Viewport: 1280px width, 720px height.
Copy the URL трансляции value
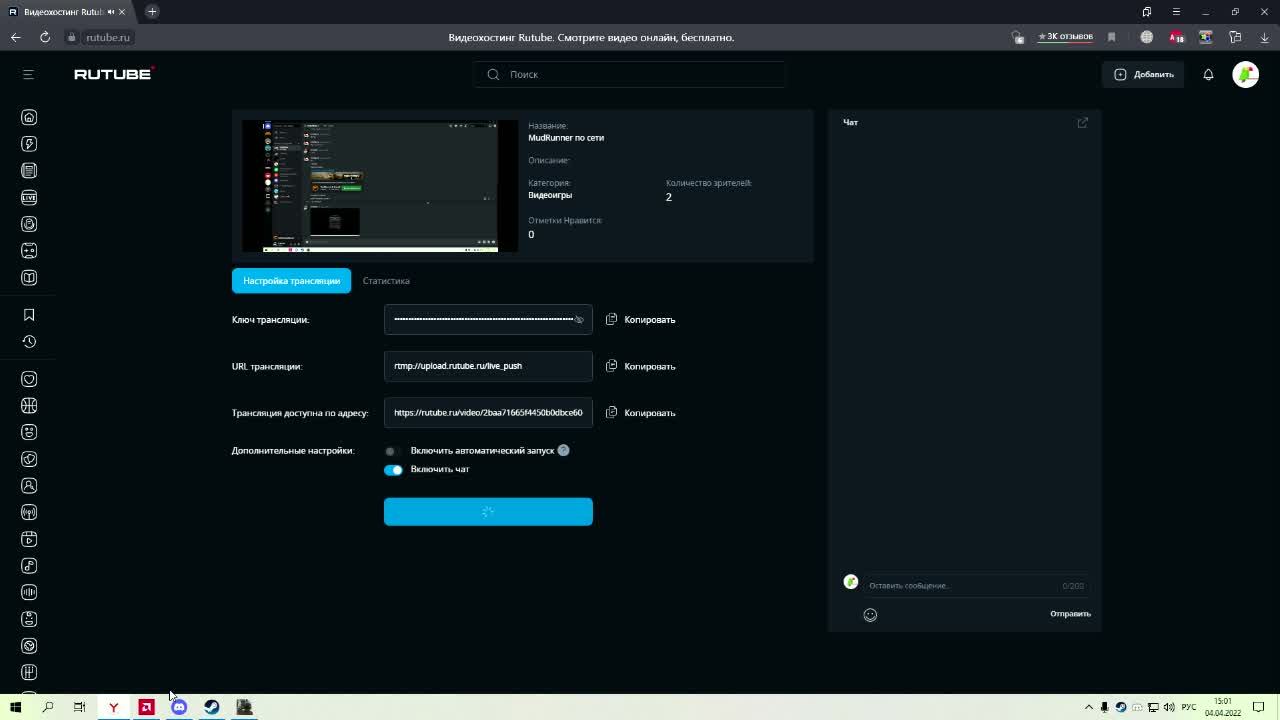pyautogui.click(x=641, y=366)
